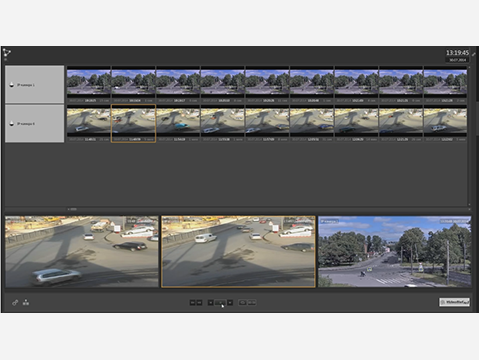Click the first rewind playback button

click(x=192, y=303)
